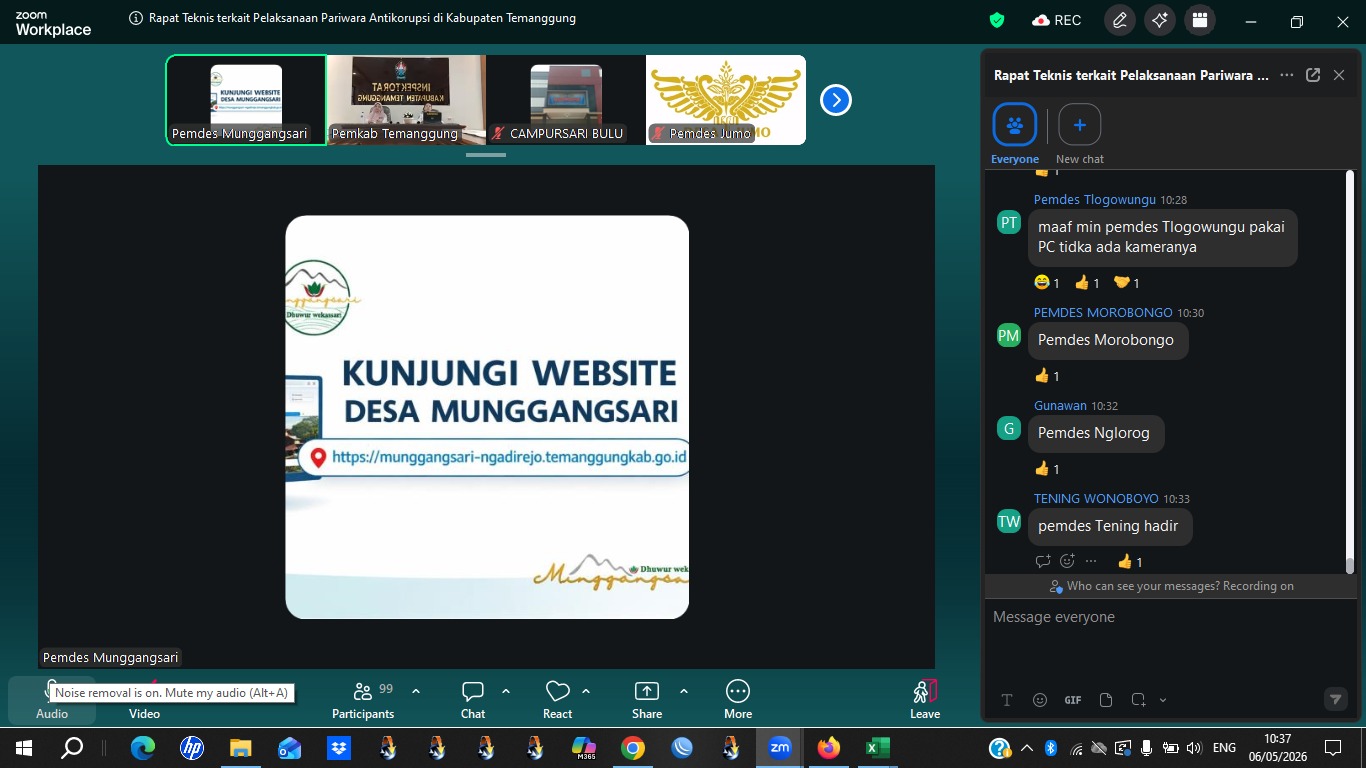Click the REC cloud recording indicator
Viewport: 1366px width, 768px height.
[1057, 20]
